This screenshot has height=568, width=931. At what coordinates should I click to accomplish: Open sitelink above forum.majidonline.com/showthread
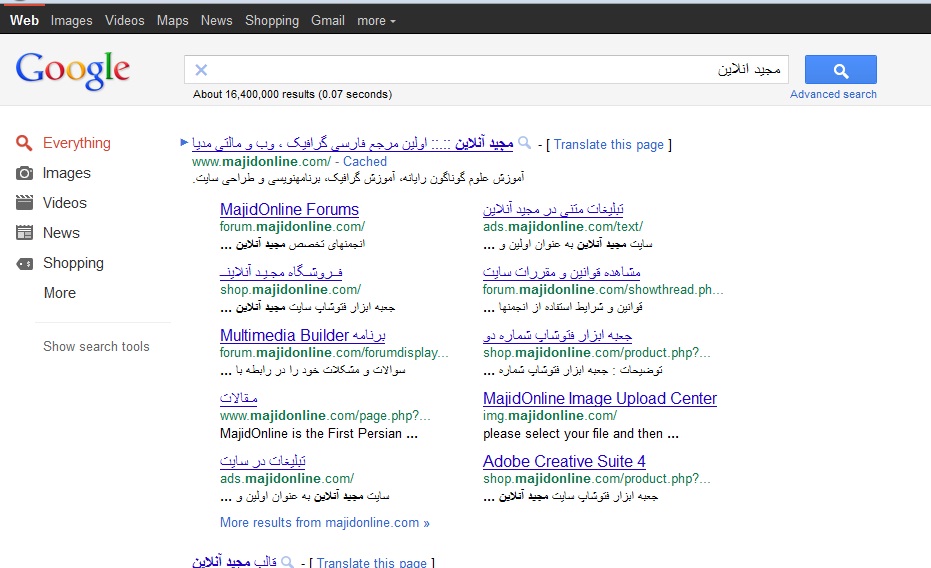click(562, 272)
